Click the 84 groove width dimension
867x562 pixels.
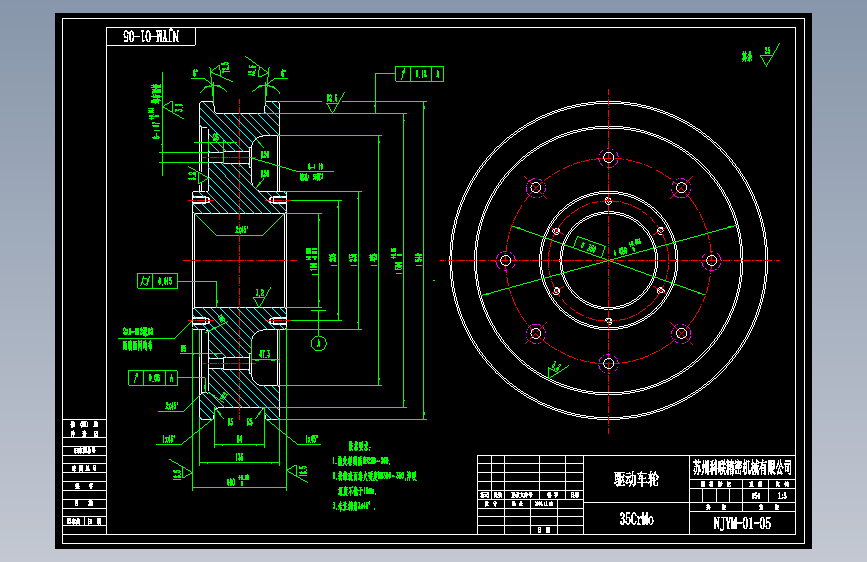point(239,439)
